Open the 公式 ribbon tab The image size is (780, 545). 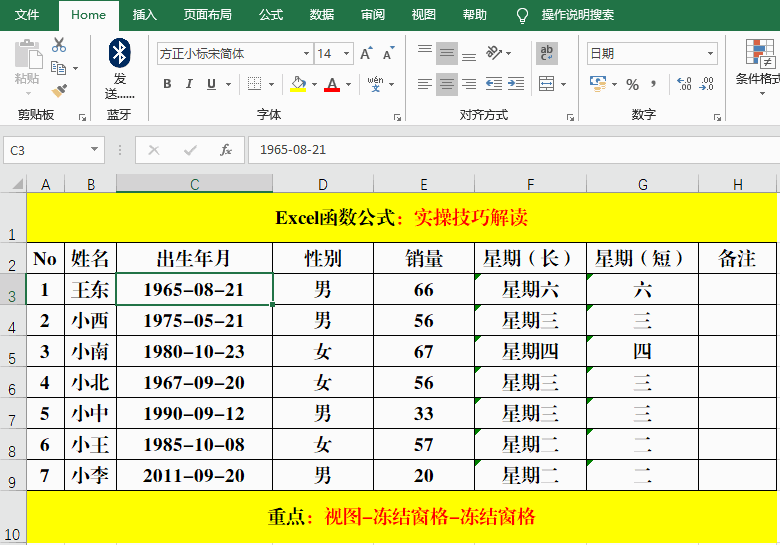click(x=270, y=15)
